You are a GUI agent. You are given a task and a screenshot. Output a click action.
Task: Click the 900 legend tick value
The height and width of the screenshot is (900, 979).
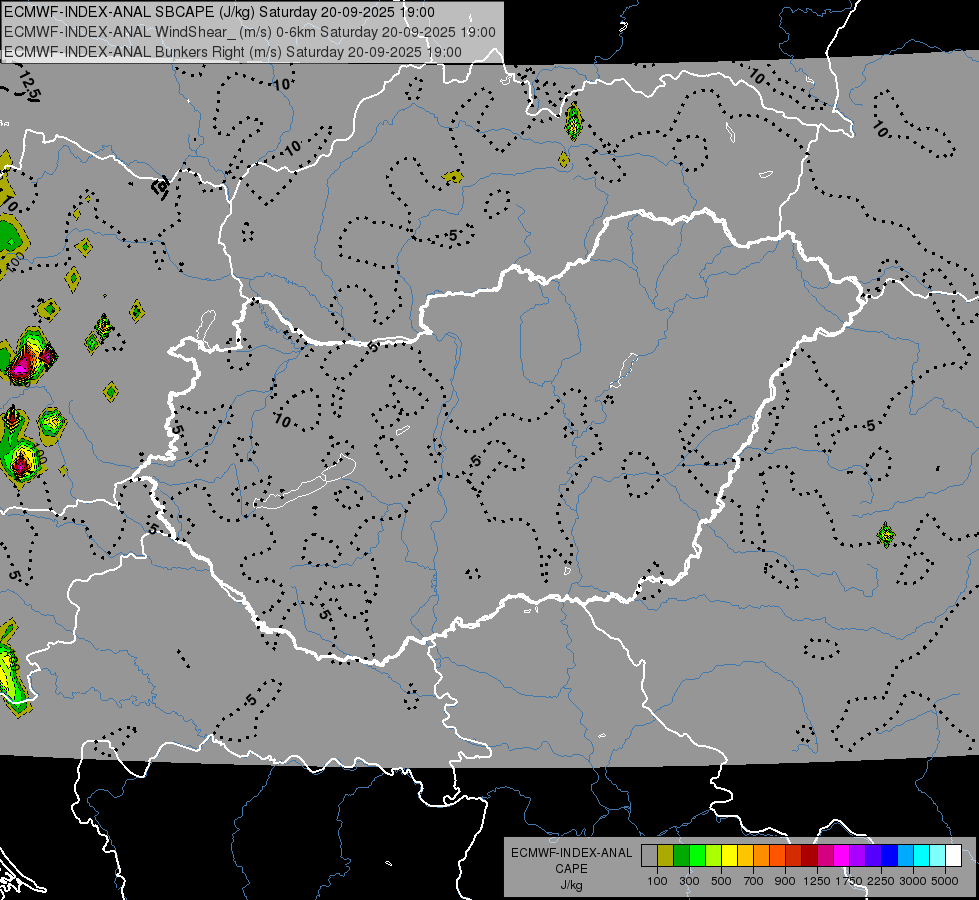point(785,881)
